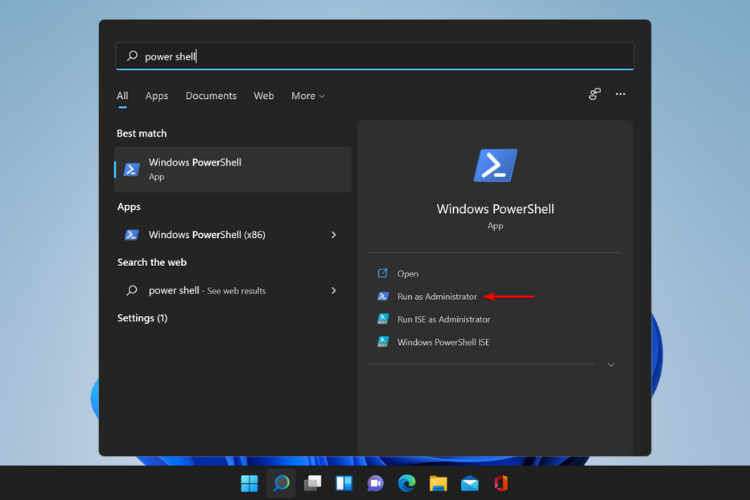750x500 pixels.
Task: Switch to the Apps search tab
Action: (x=156, y=96)
